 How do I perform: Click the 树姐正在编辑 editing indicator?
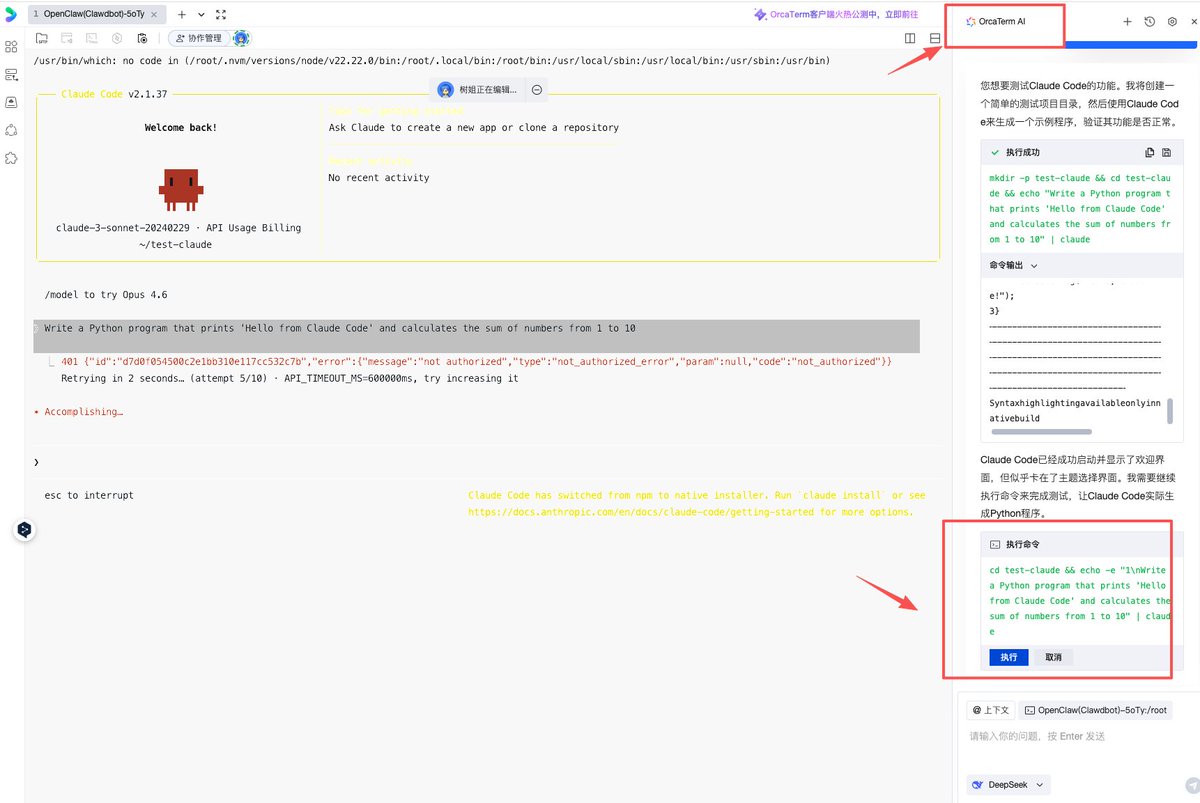click(478, 90)
